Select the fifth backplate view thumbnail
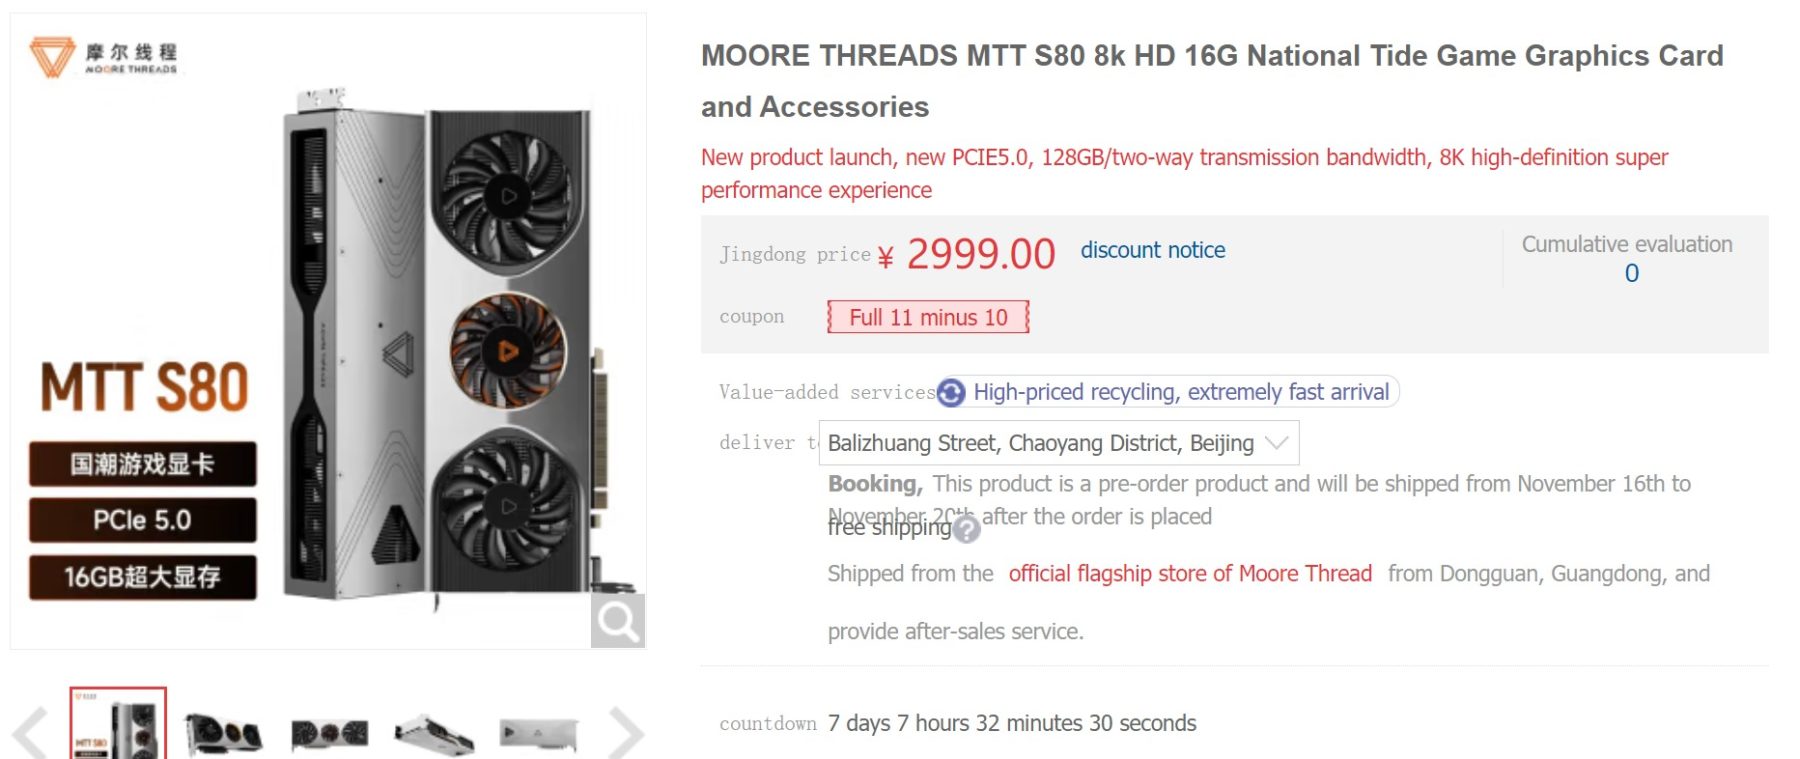 tap(539, 733)
